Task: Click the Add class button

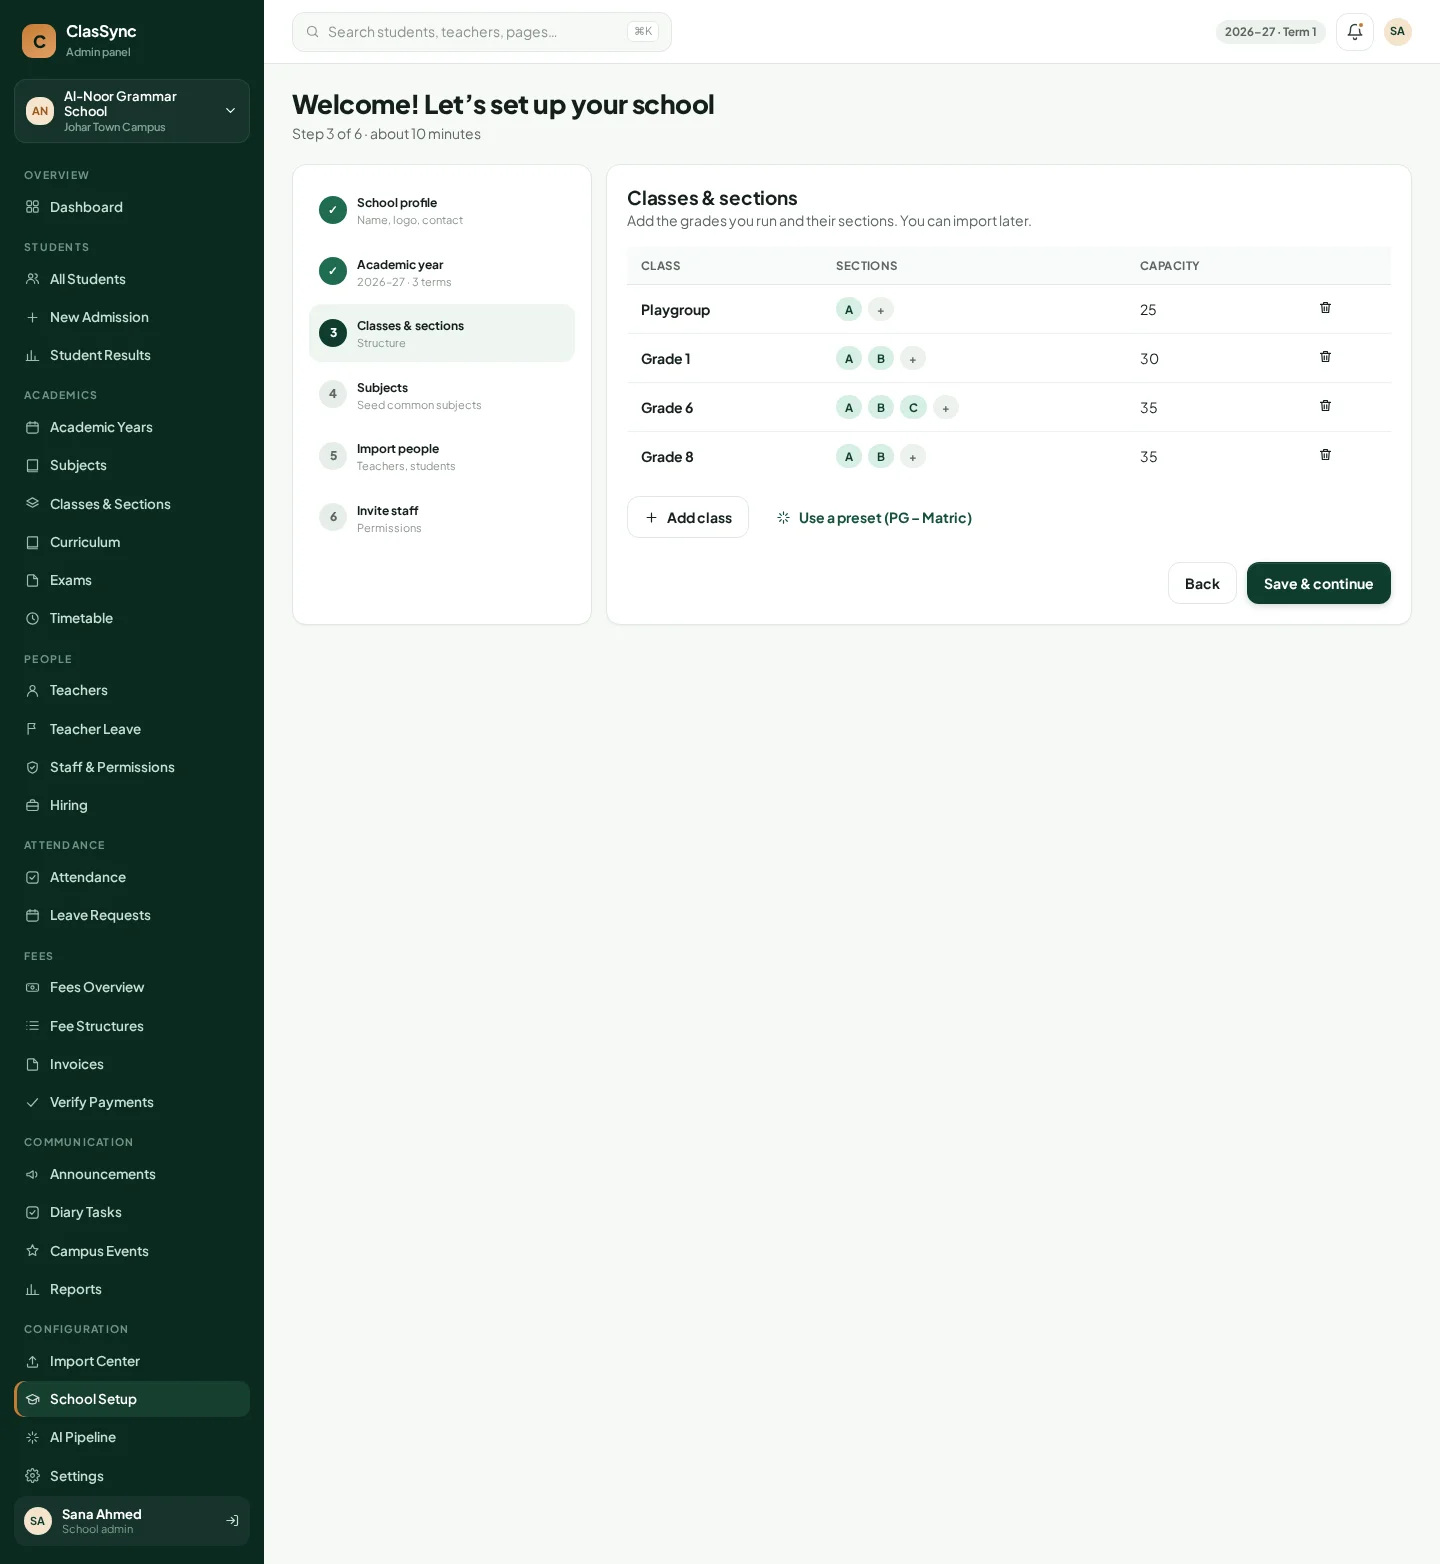Action: point(688,517)
